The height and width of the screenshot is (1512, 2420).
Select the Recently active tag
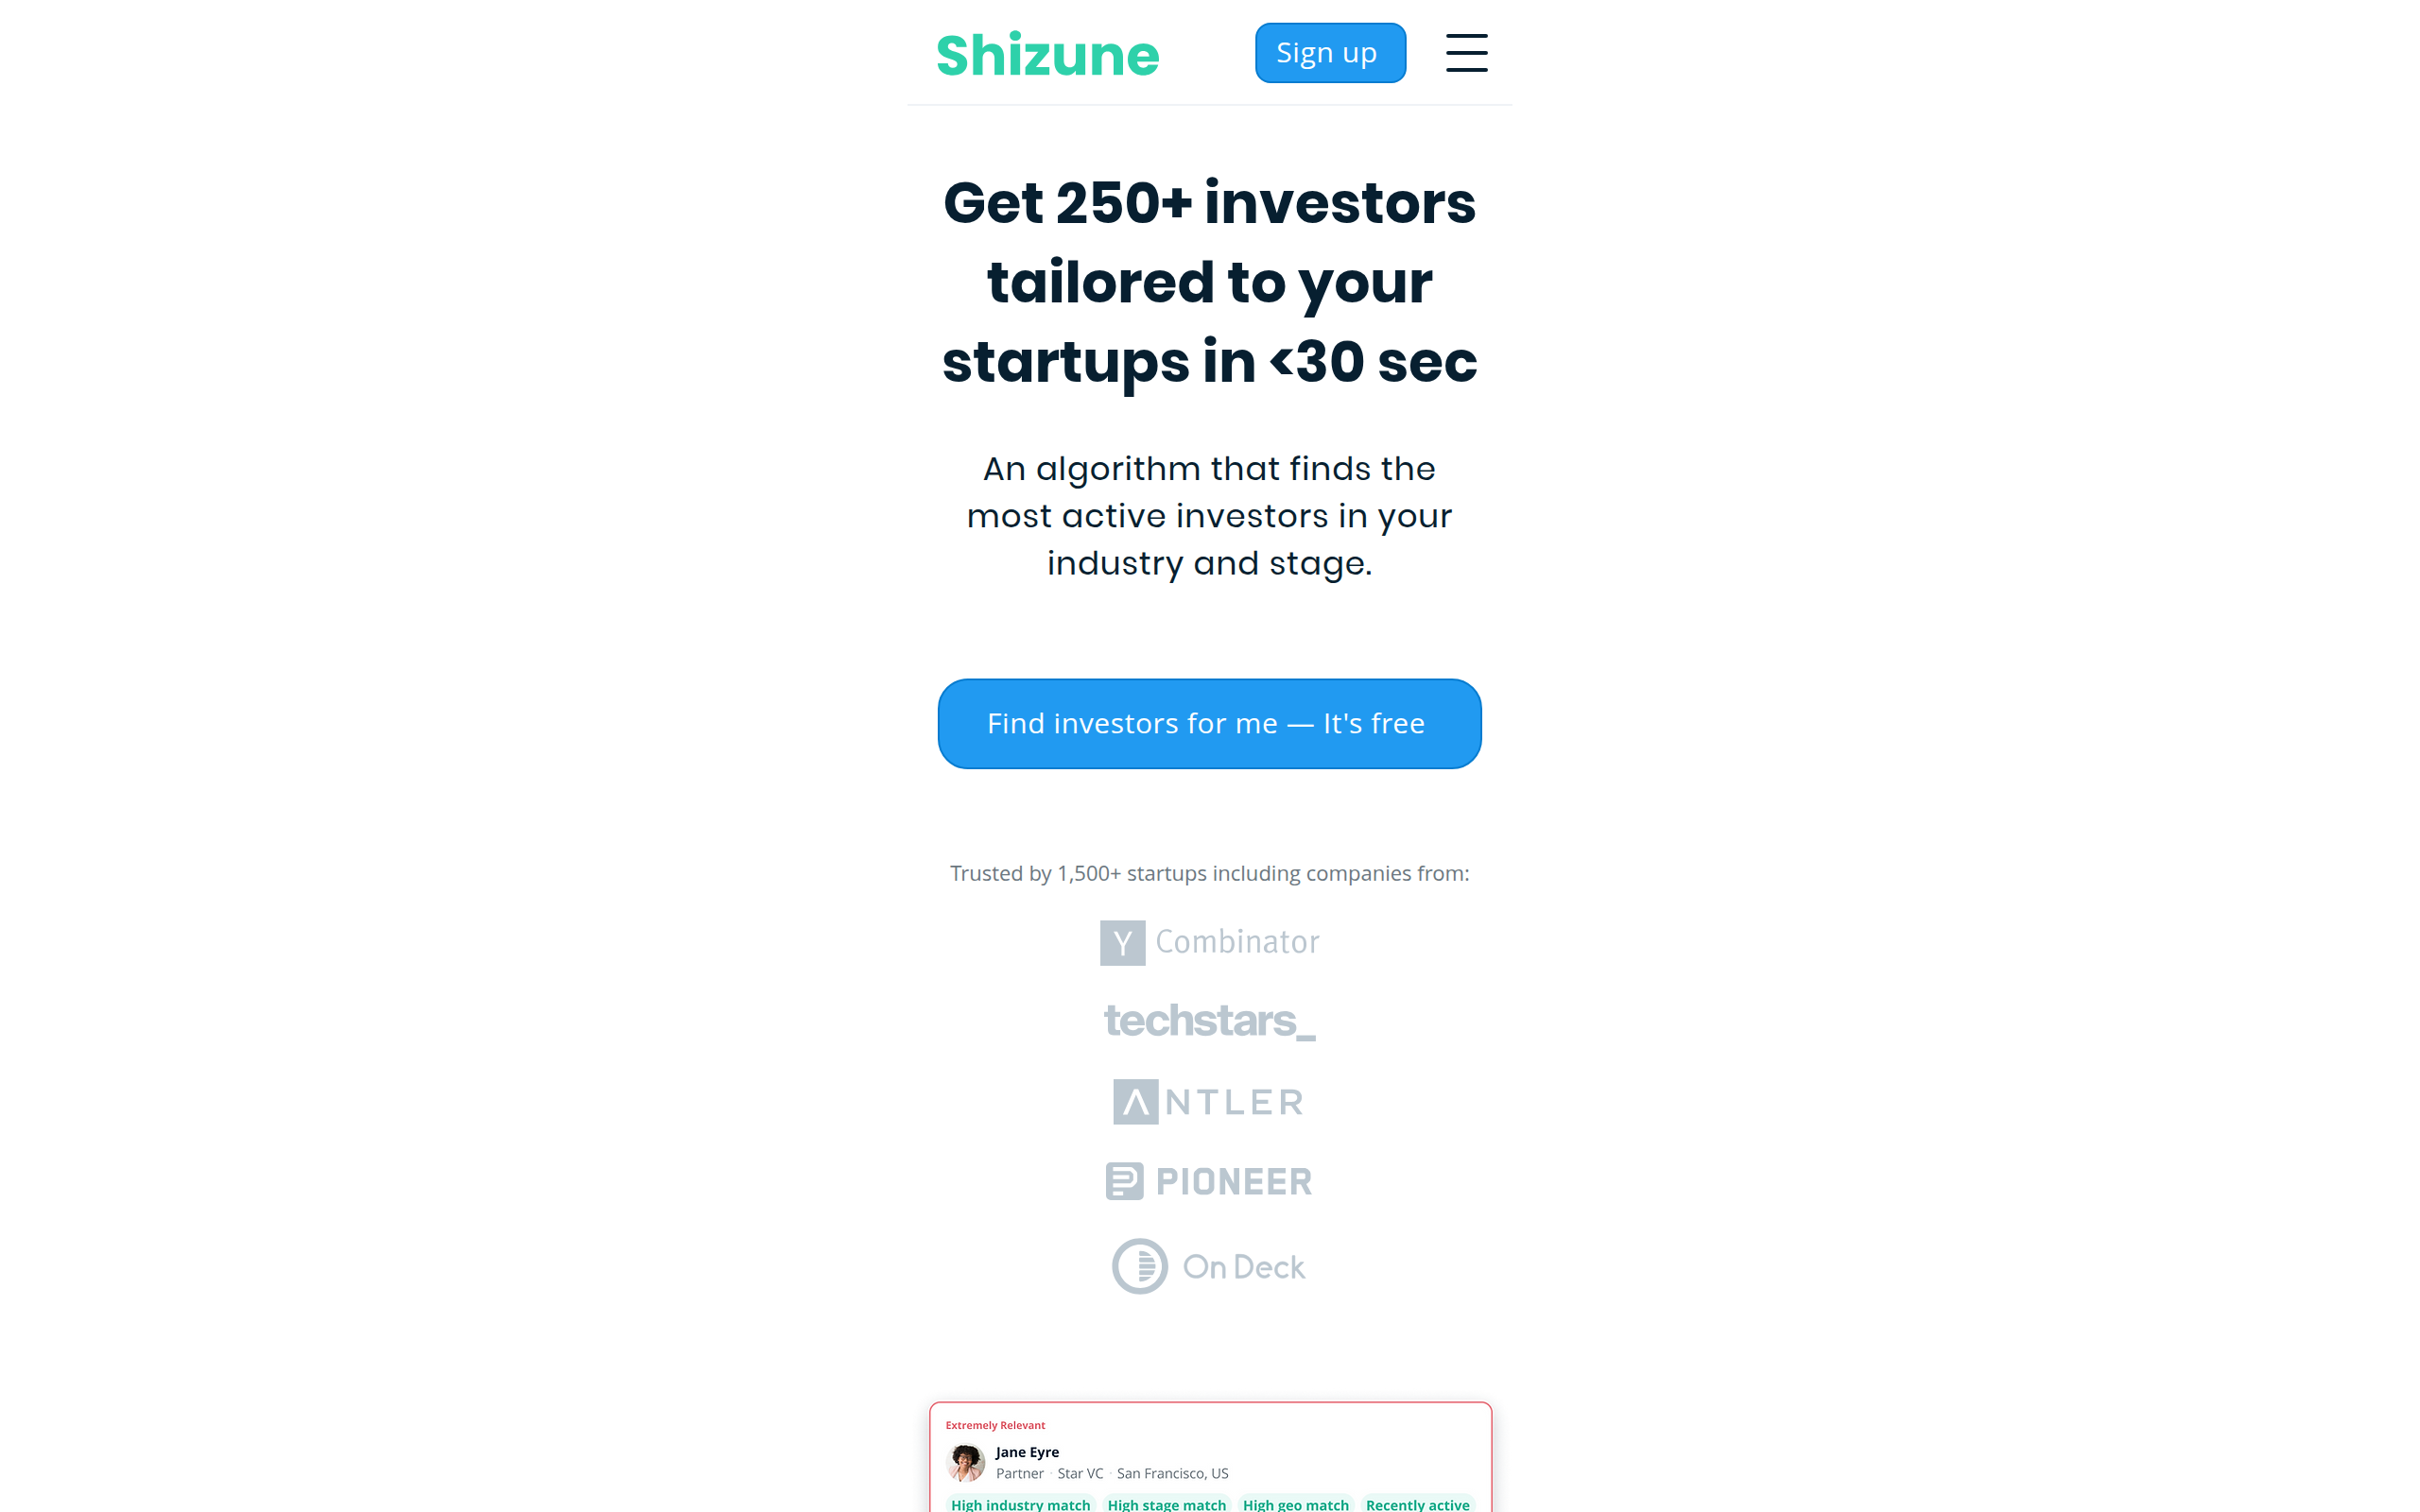(x=1417, y=1504)
